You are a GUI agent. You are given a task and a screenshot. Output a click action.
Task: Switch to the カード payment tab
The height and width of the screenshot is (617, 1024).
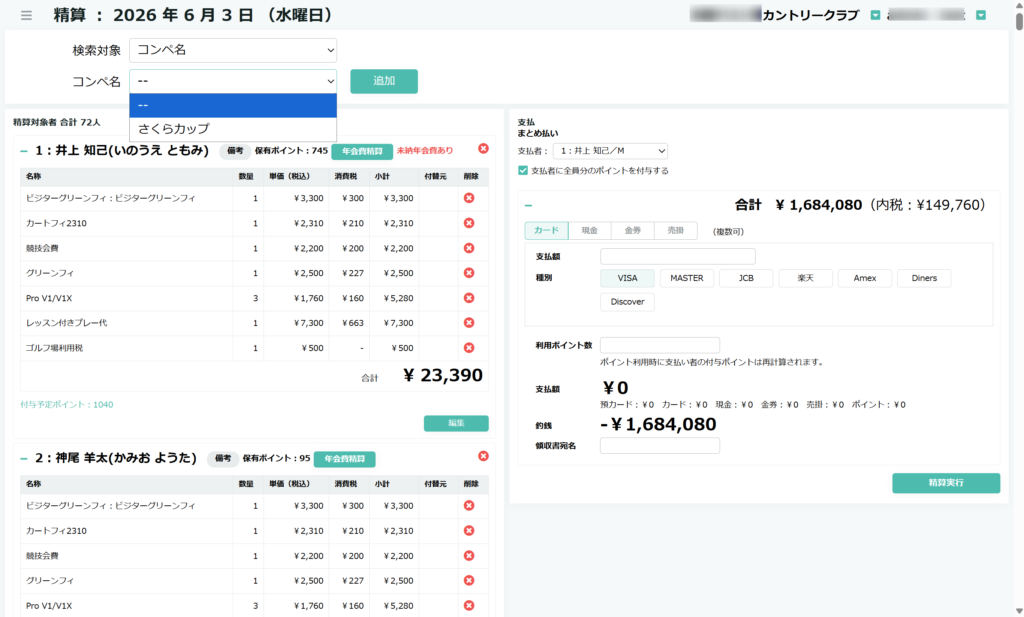tap(546, 230)
